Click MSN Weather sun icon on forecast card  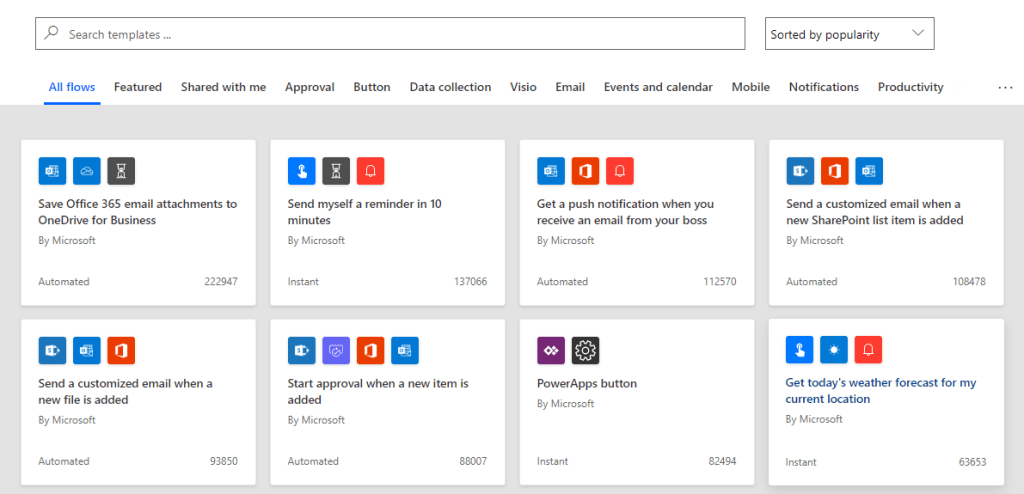[834, 350]
